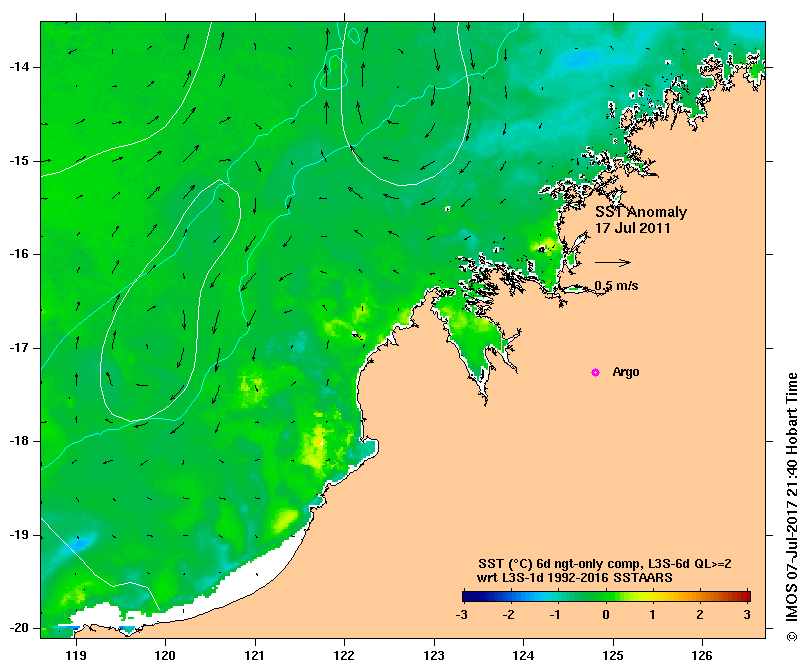Click longitude label 122
This screenshot has width=809, height=672.
[344, 655]
